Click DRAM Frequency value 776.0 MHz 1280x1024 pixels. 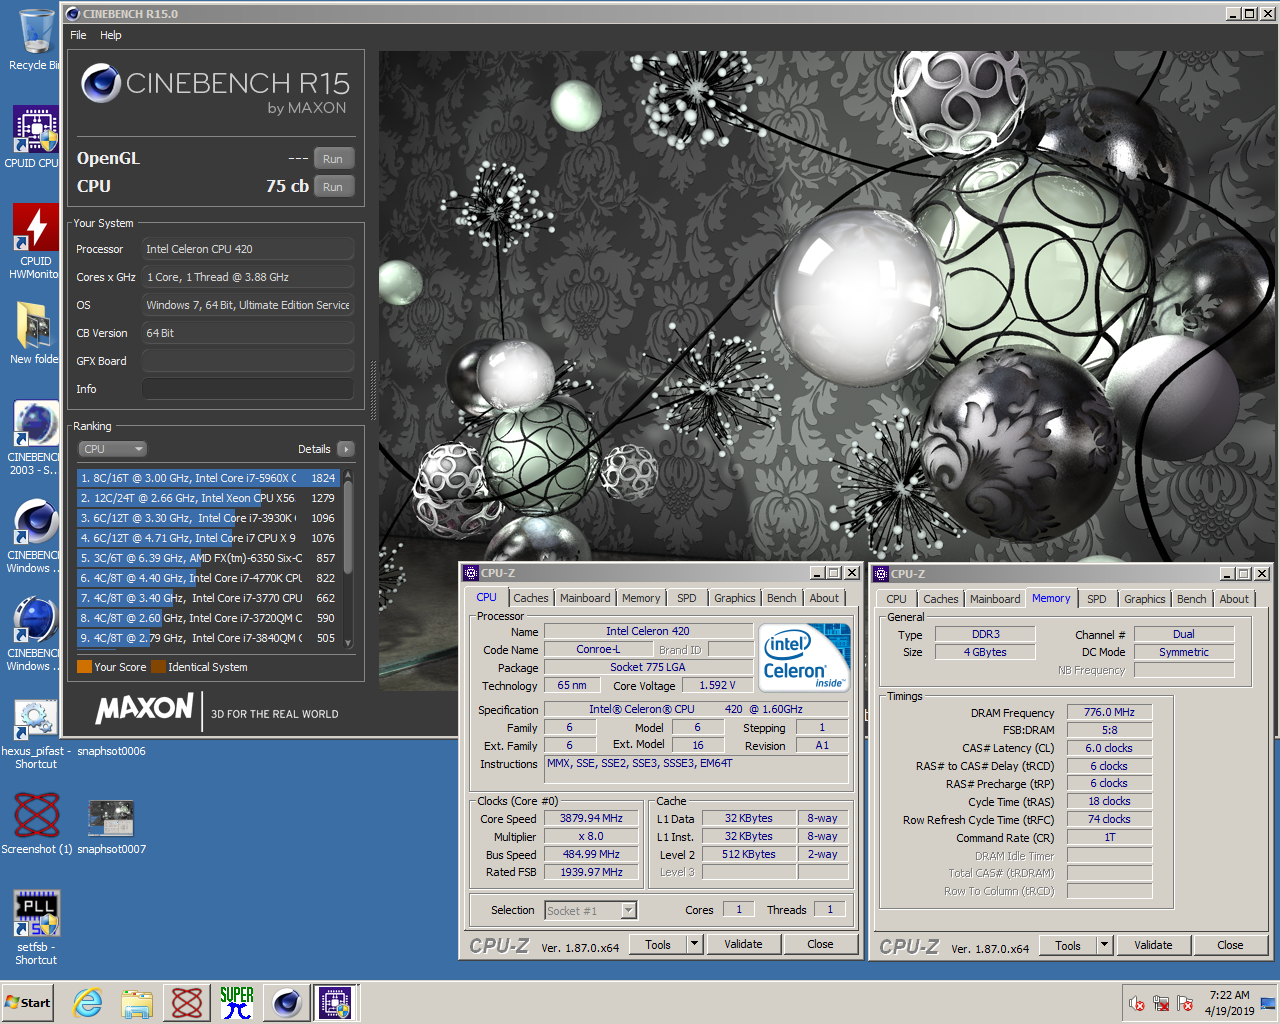[1109, 712]
